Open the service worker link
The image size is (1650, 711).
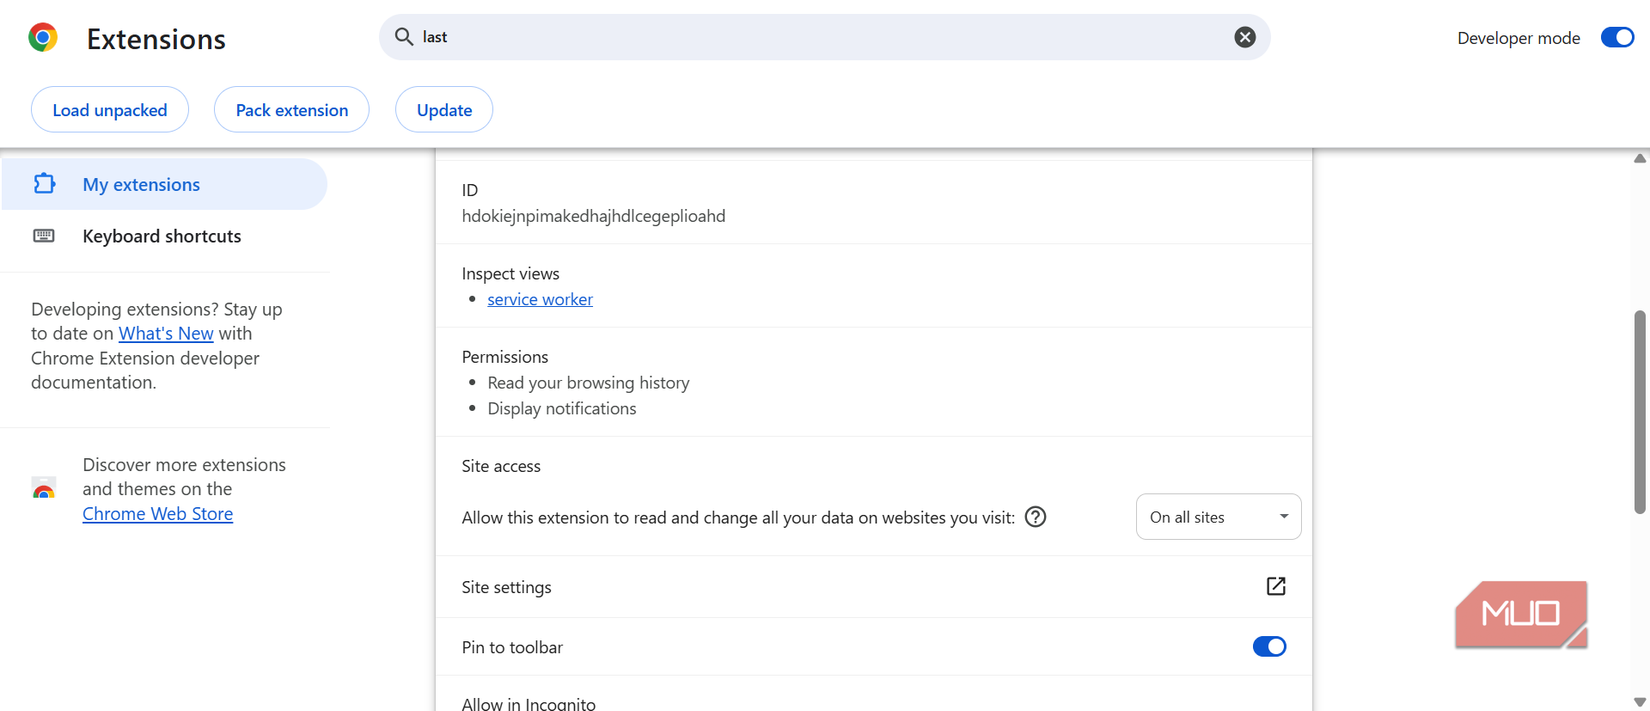click(x=540, y=299)
